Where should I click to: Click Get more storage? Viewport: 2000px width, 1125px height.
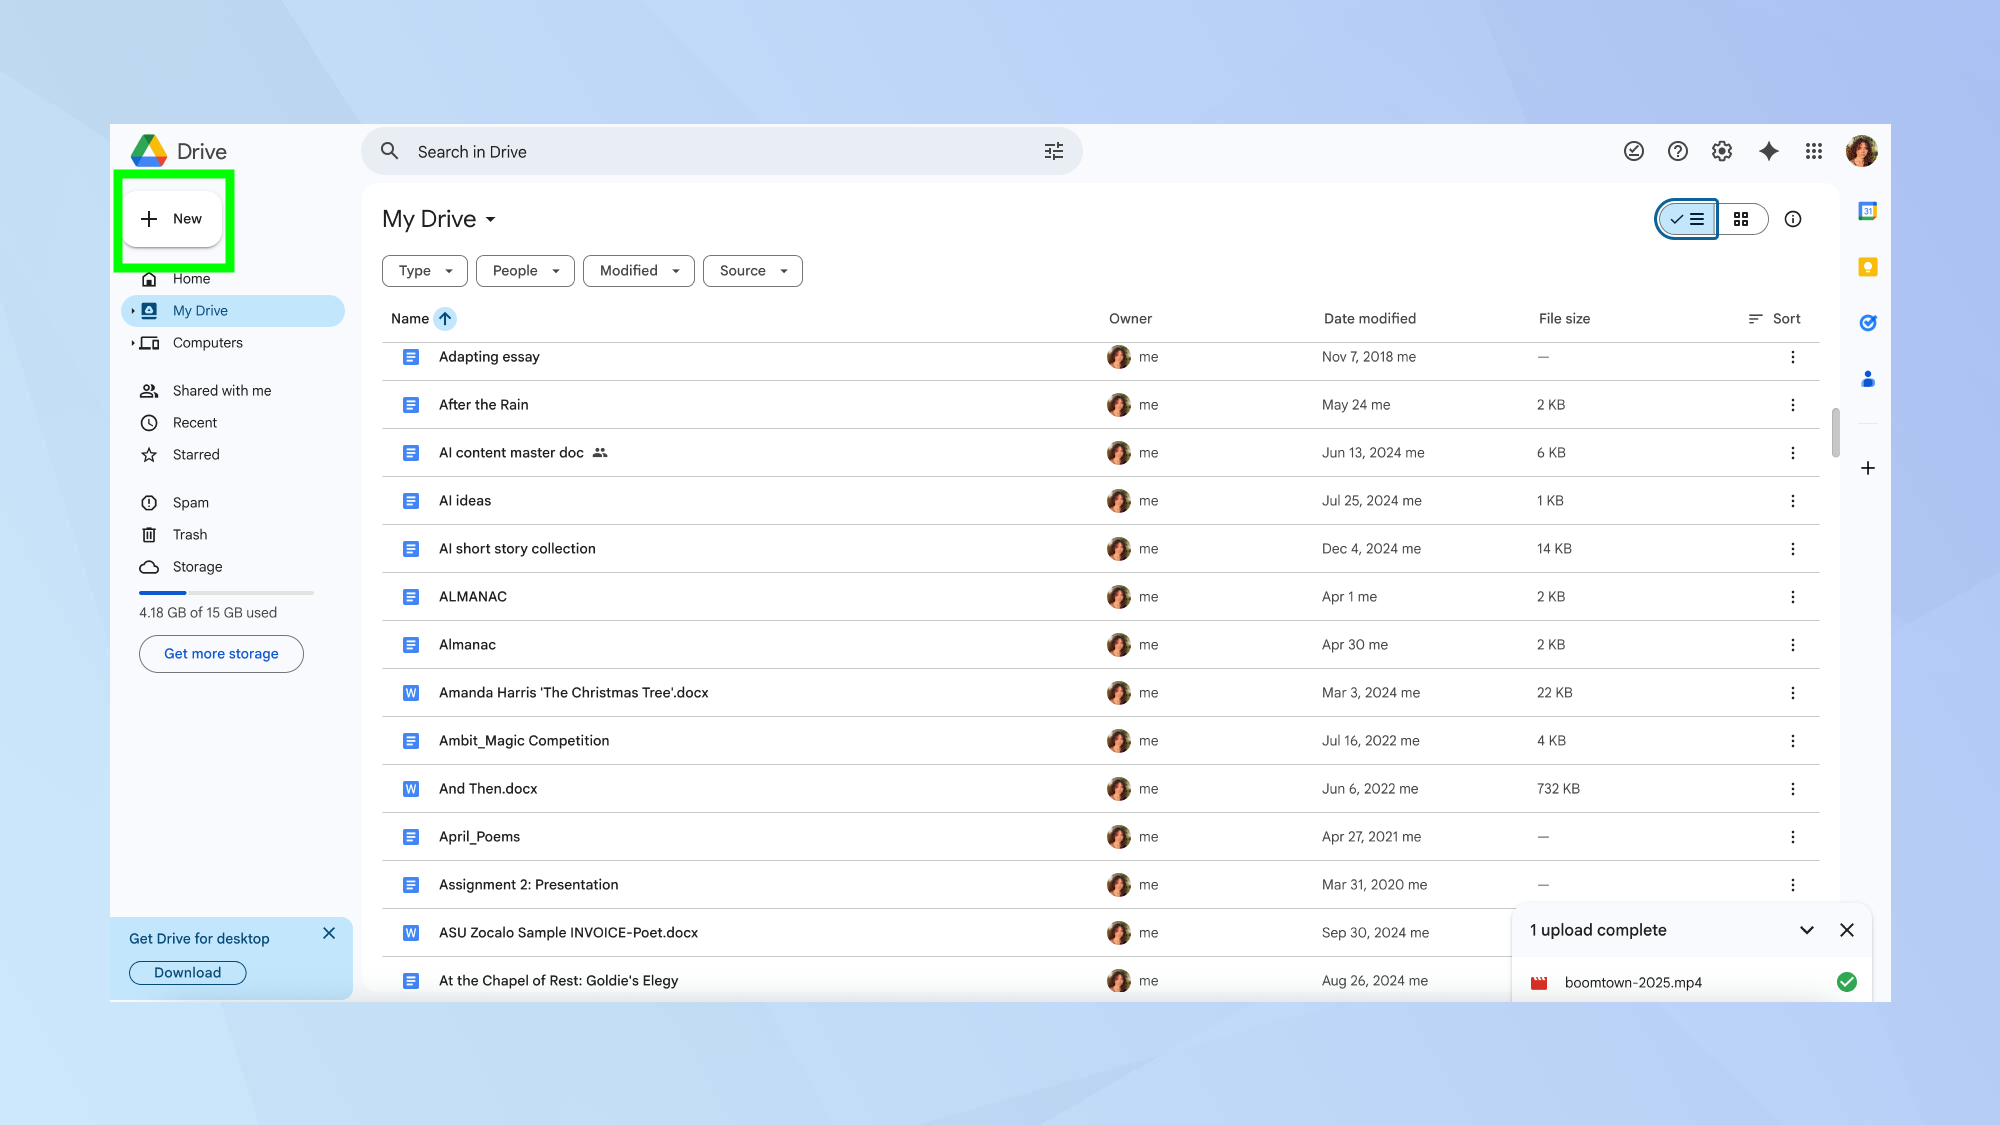click(221, 653)
